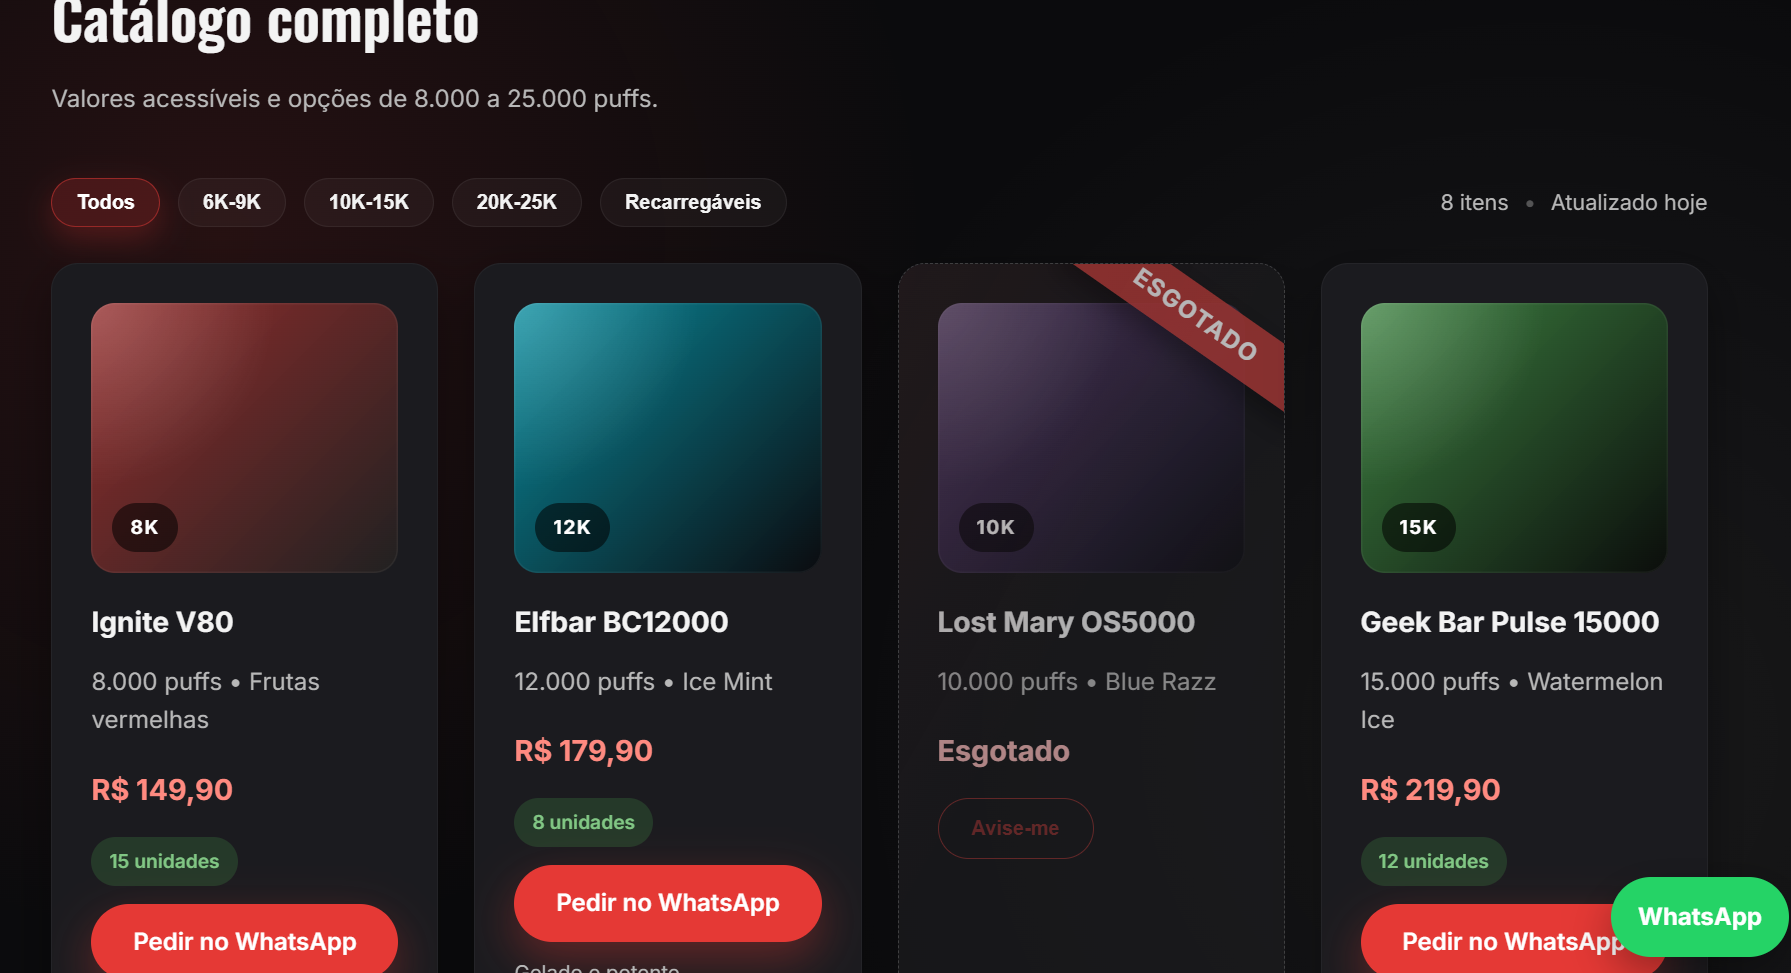Screen dimensions: 1791x973
Task: Order Ignite V80 via WhatsApp
Action: pyautogui.click(x=244, y=941)
